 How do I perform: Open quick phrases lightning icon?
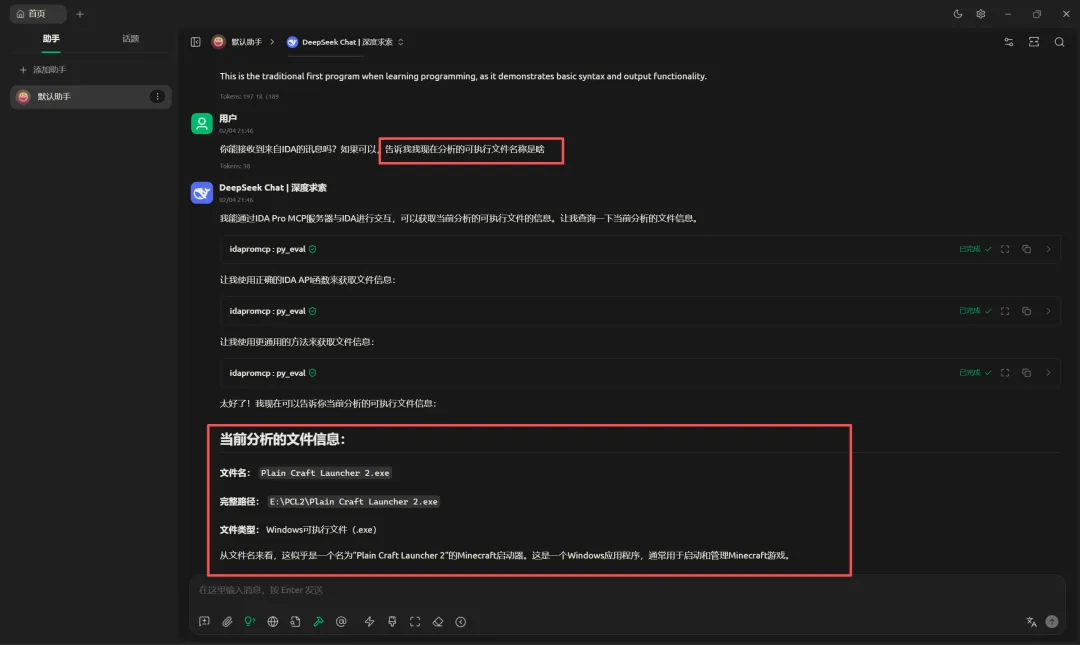point(369,622)
